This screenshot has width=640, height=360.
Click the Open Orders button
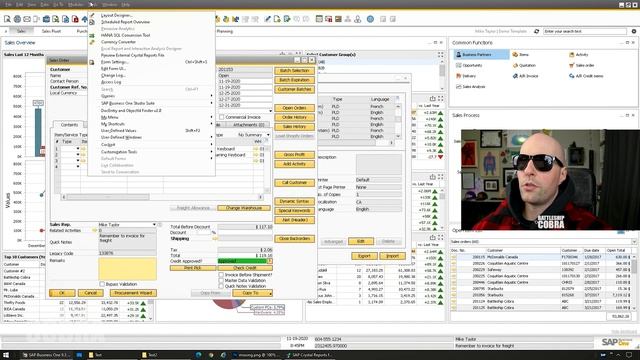pyautogui.click(x=294, y=108)
